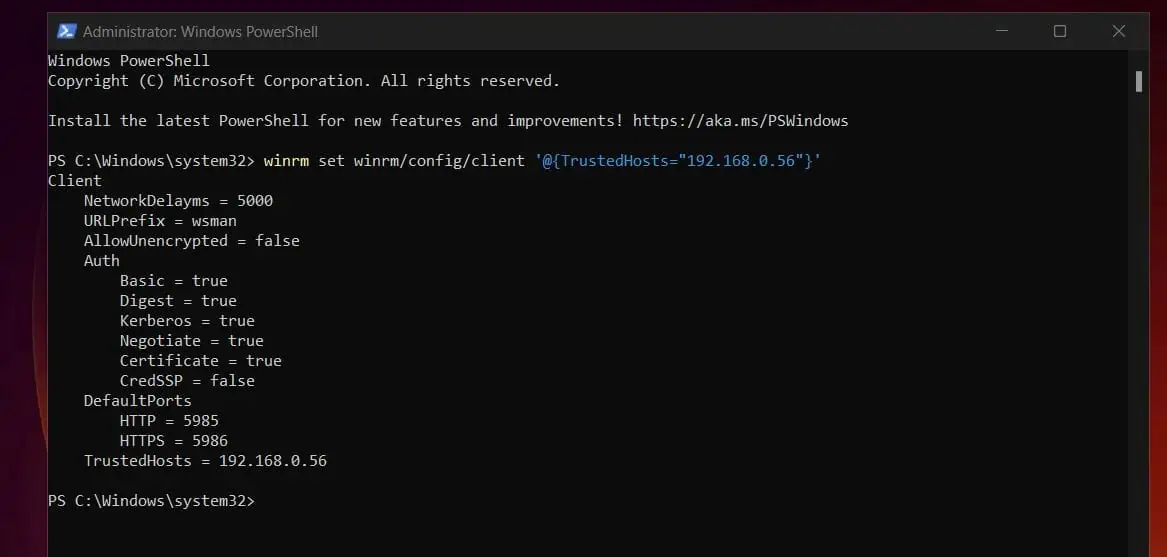Click the window title 'Administrator: Windows PowerShell'
Viewport: 1167px width, 557px height.
[200, 32]
